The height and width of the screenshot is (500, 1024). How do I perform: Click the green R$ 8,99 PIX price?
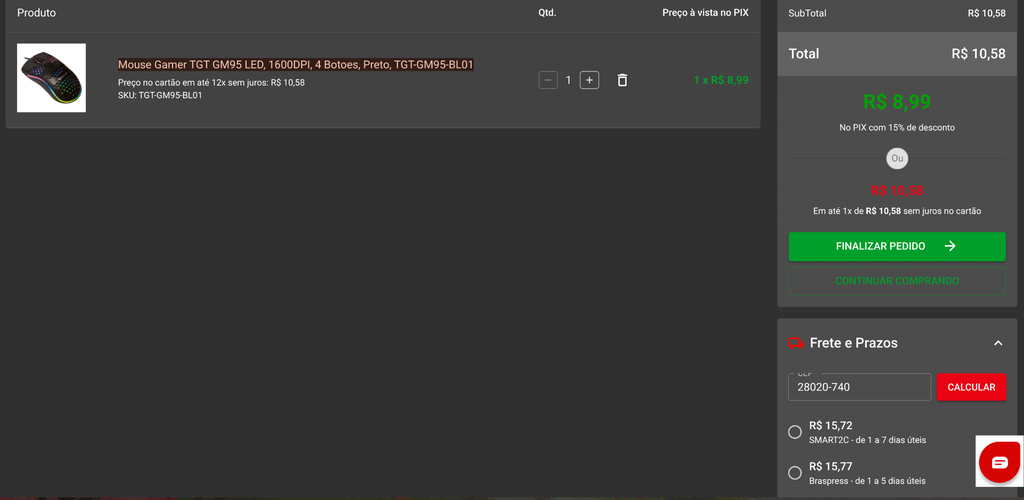896,102
